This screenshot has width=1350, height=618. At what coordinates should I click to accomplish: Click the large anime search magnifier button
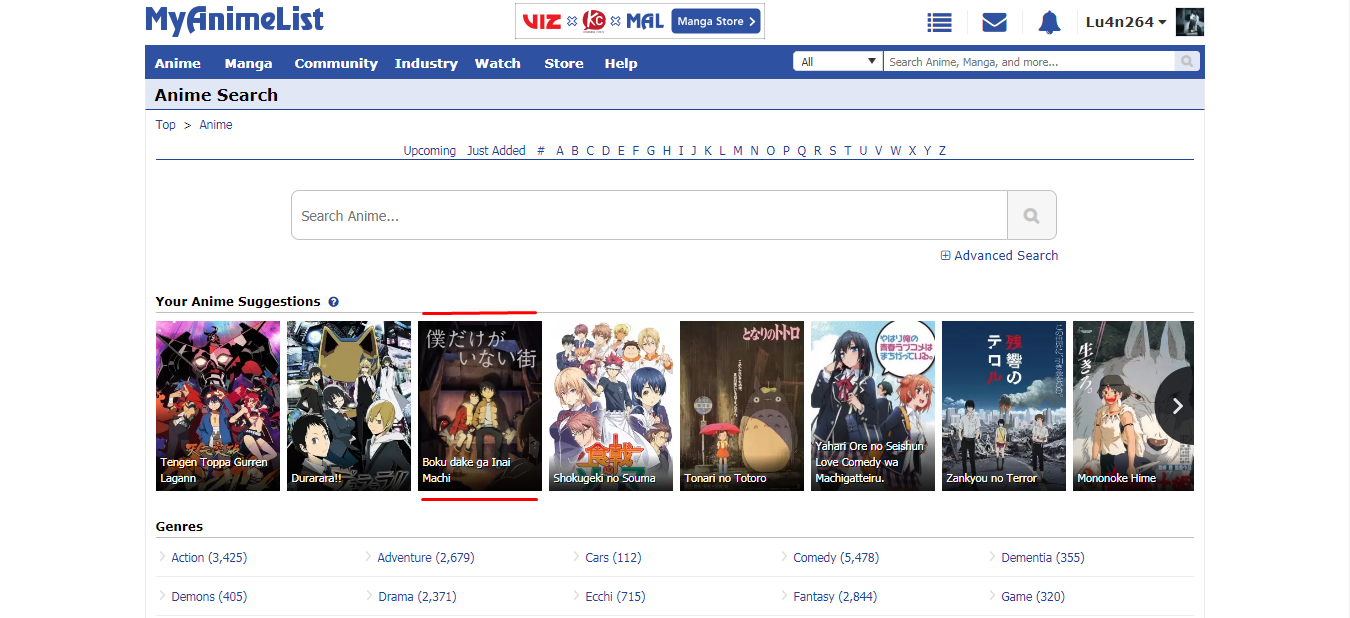pyautogui.click(x=1031, y=215)
